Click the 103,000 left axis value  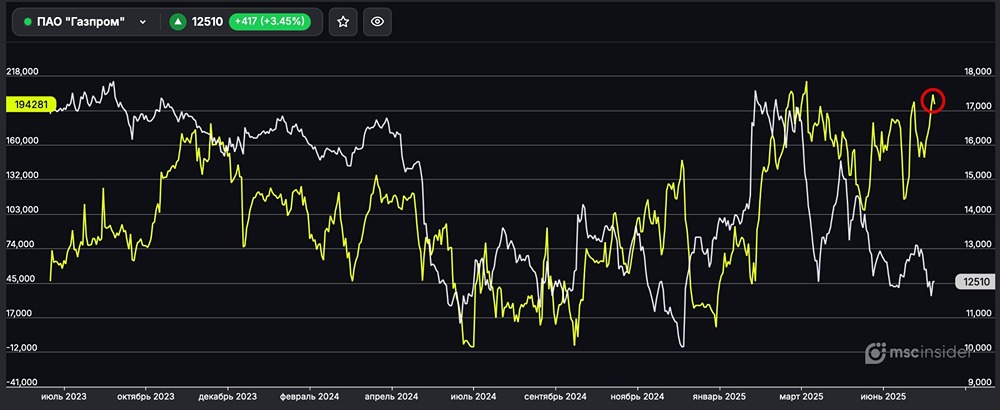click(22, 210)
